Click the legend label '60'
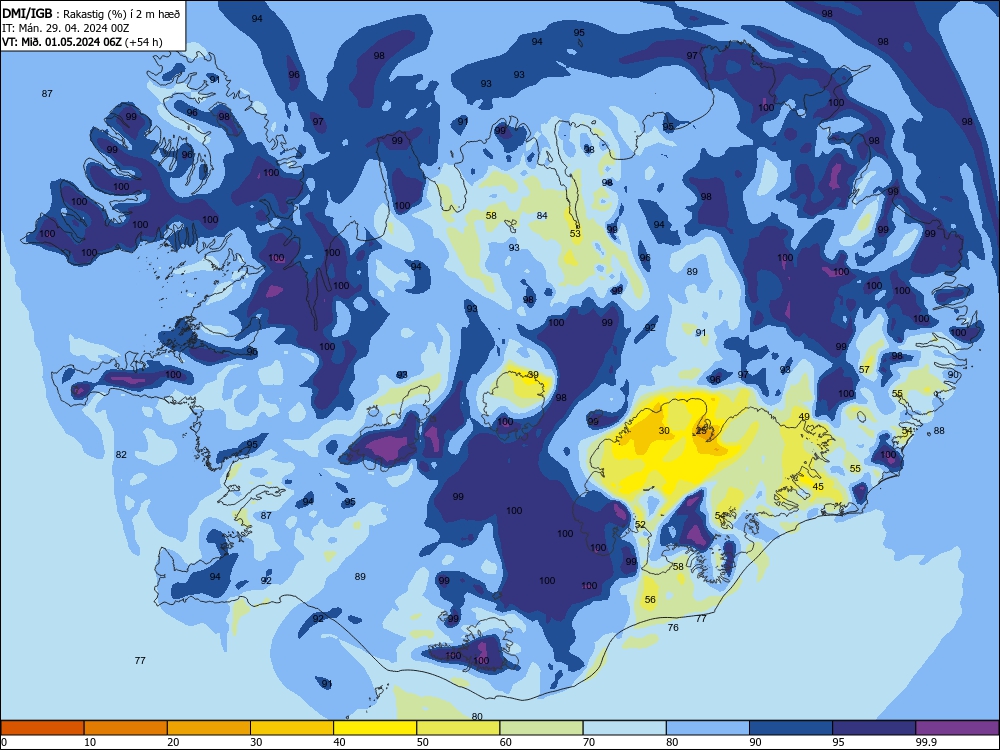The width and height of the screenshot is (1000, 750). pos(506,742)
